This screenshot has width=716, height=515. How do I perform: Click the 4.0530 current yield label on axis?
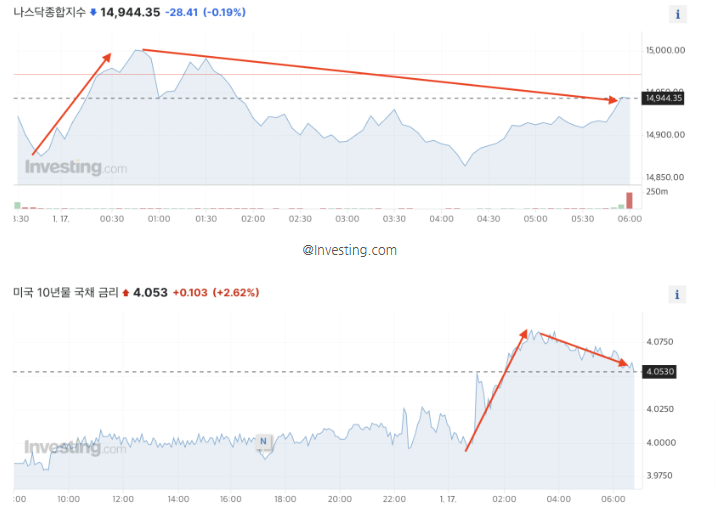point(659,372)
